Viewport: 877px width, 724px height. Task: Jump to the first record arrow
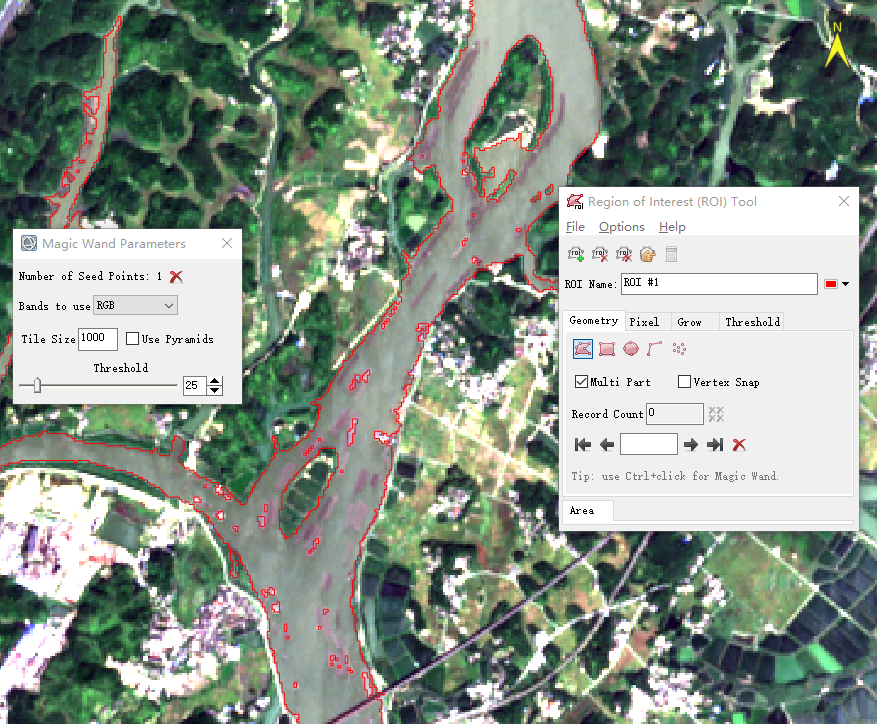coord(583,445)
